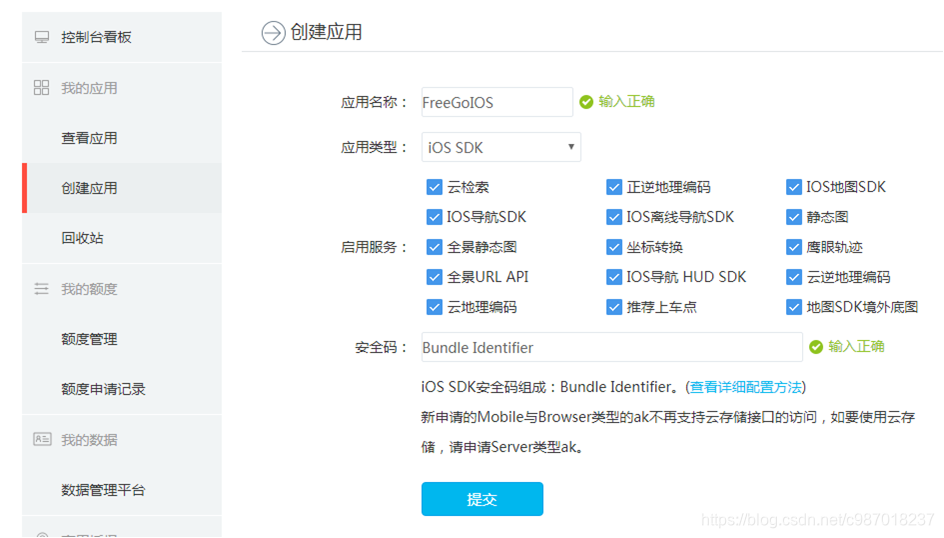The width and height of the screenshot is (944, 538).
Task: Disable the 云地理编码 checkbox
Action: click(434, 307)
